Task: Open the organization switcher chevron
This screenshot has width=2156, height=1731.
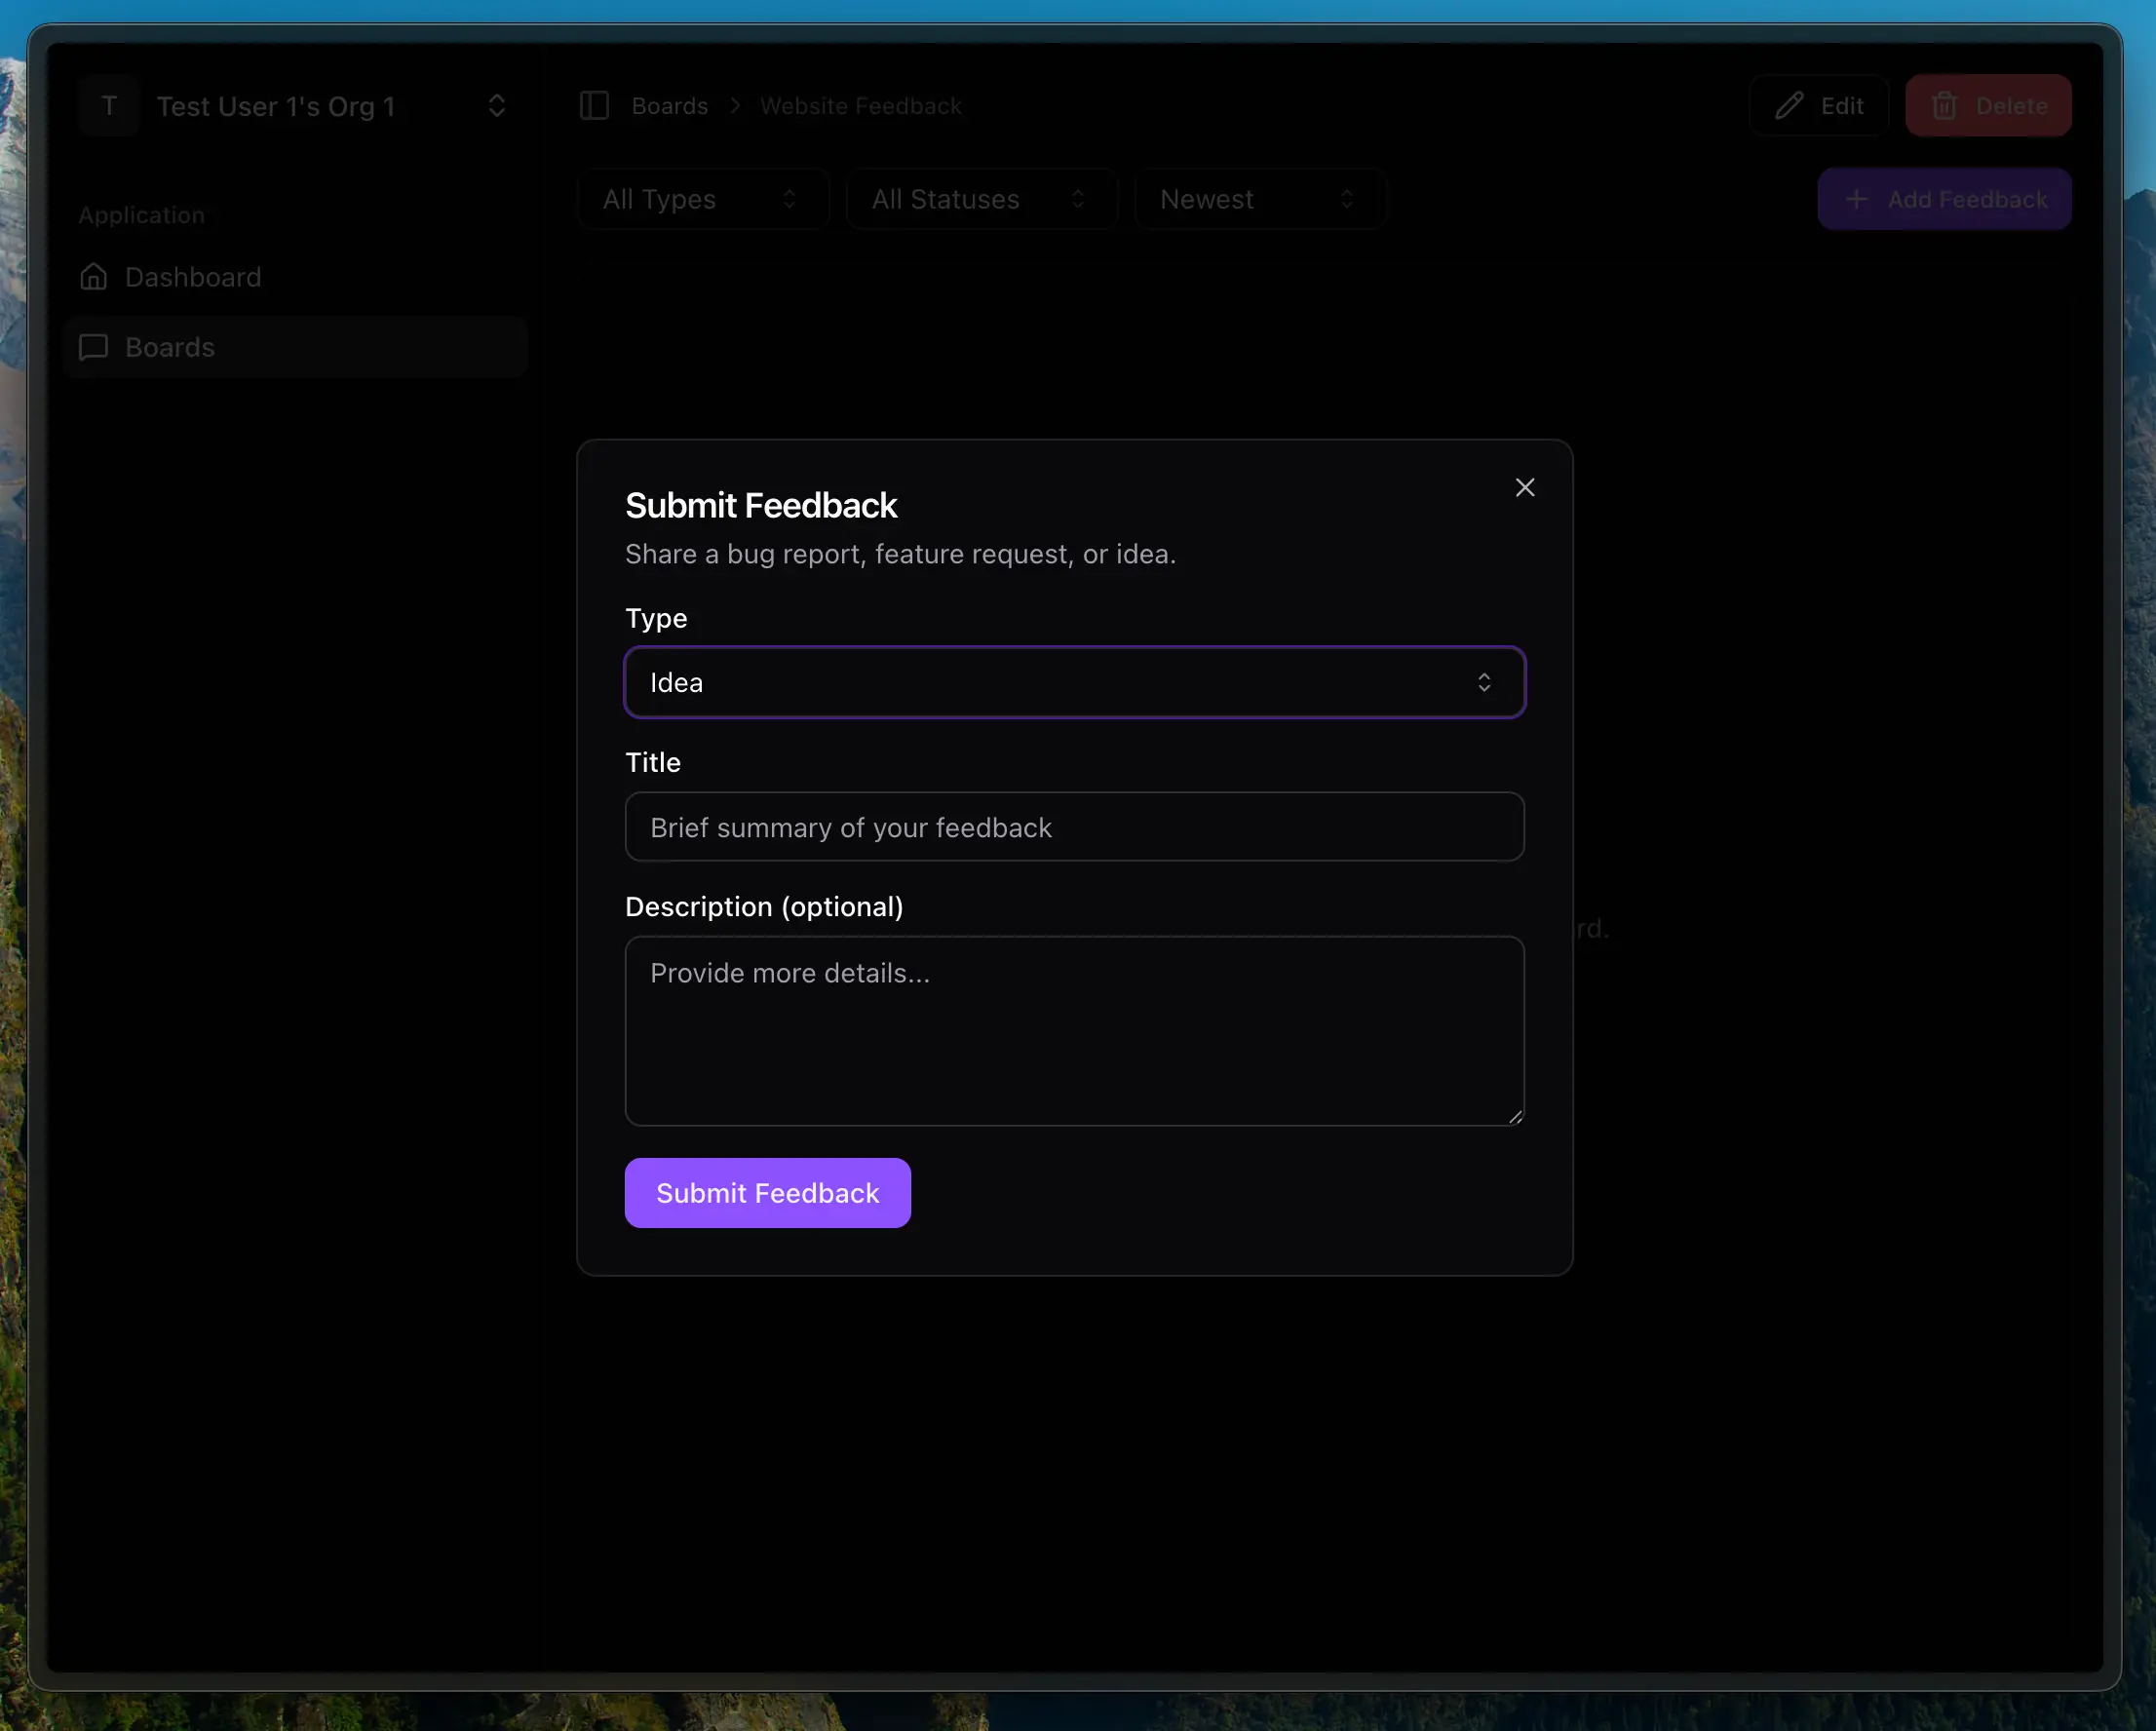Action: [497, 105]
